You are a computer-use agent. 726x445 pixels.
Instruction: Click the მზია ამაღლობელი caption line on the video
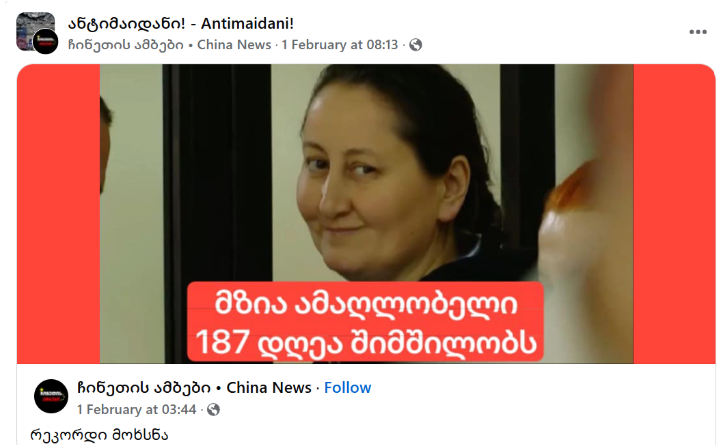click(x=366, y=303)
